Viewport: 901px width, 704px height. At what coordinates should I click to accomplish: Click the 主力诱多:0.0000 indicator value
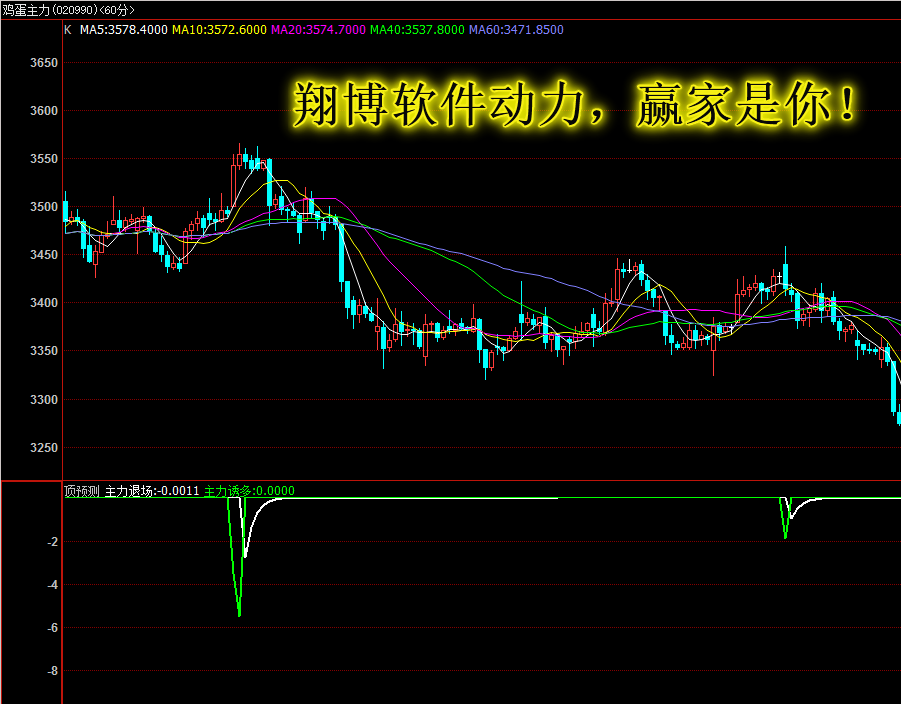click(249, 491)
